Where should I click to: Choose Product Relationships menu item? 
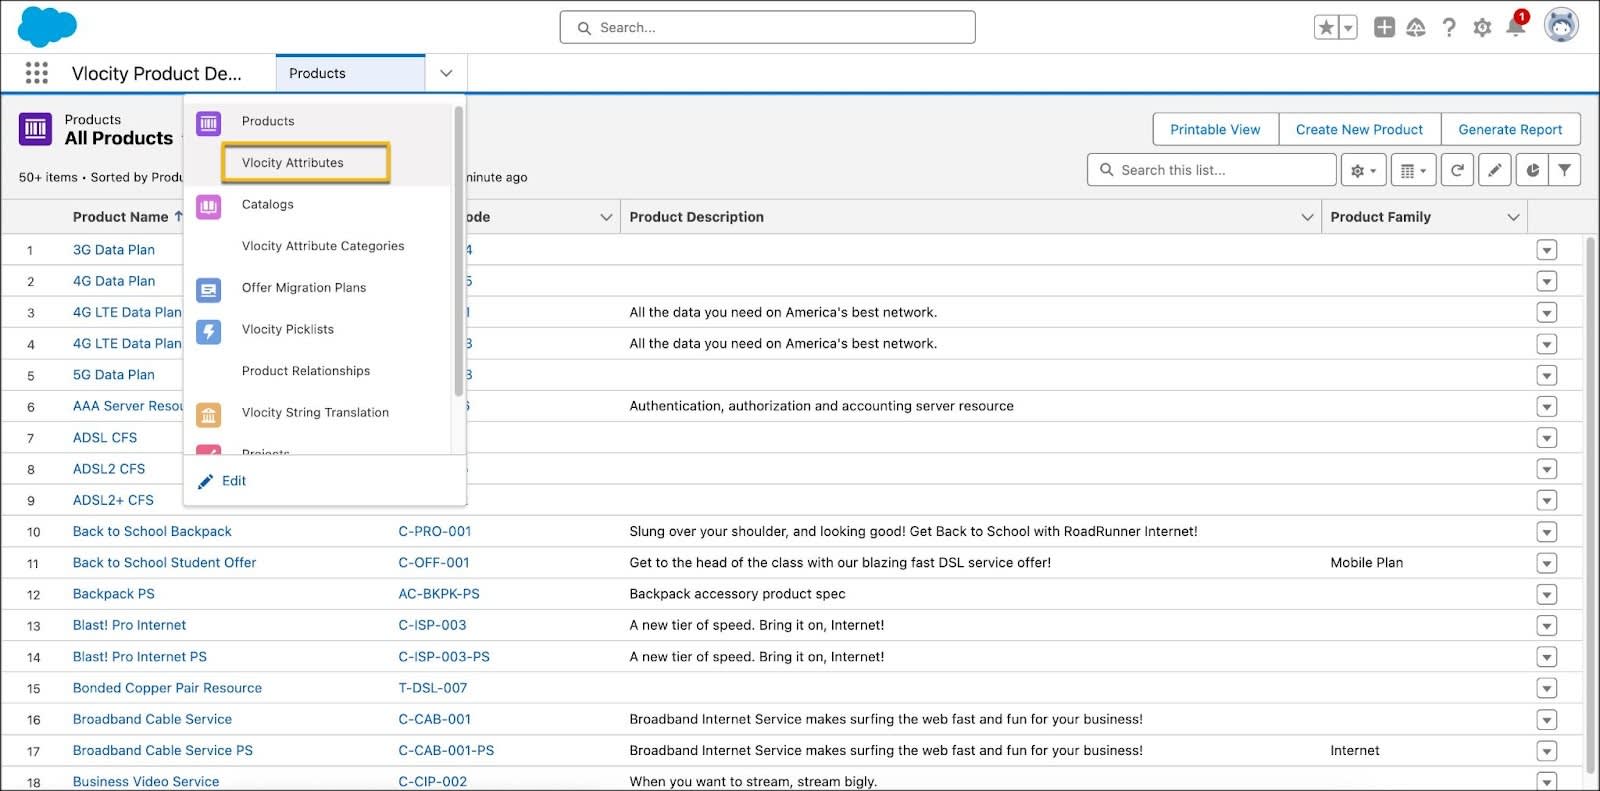306,371
